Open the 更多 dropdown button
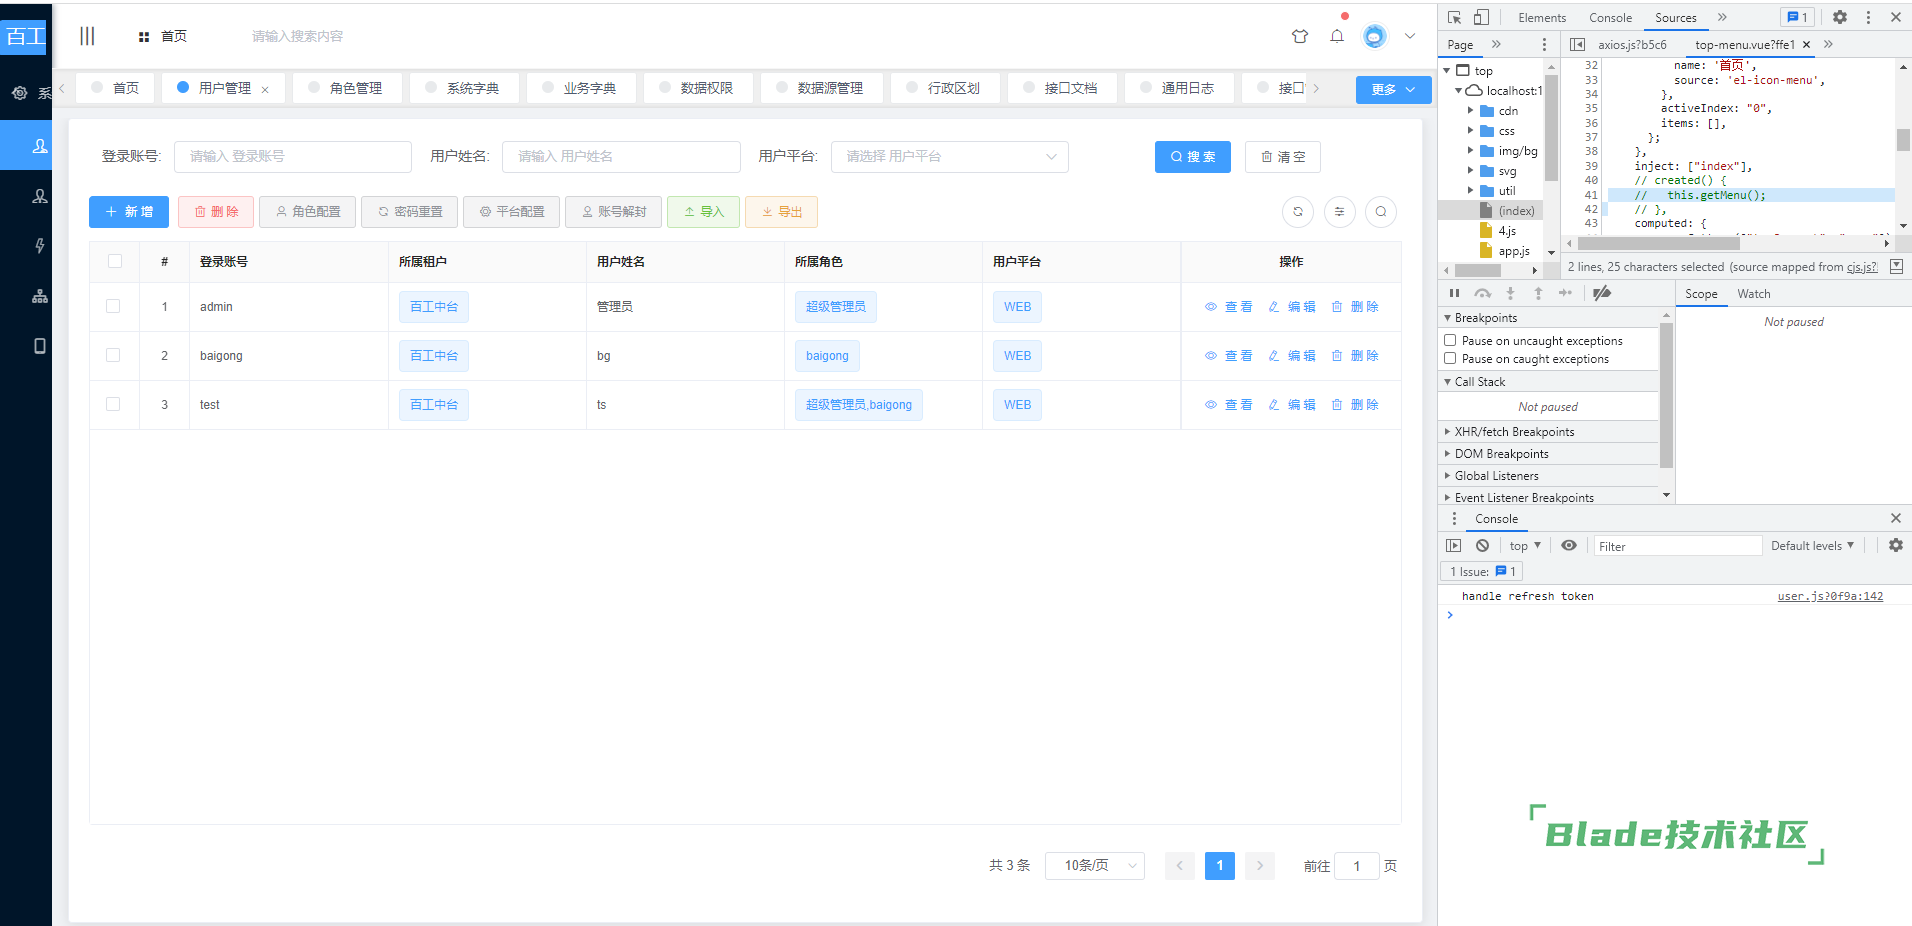The width and height of the screenshot is (1912, 926). tap(1393, 89)
